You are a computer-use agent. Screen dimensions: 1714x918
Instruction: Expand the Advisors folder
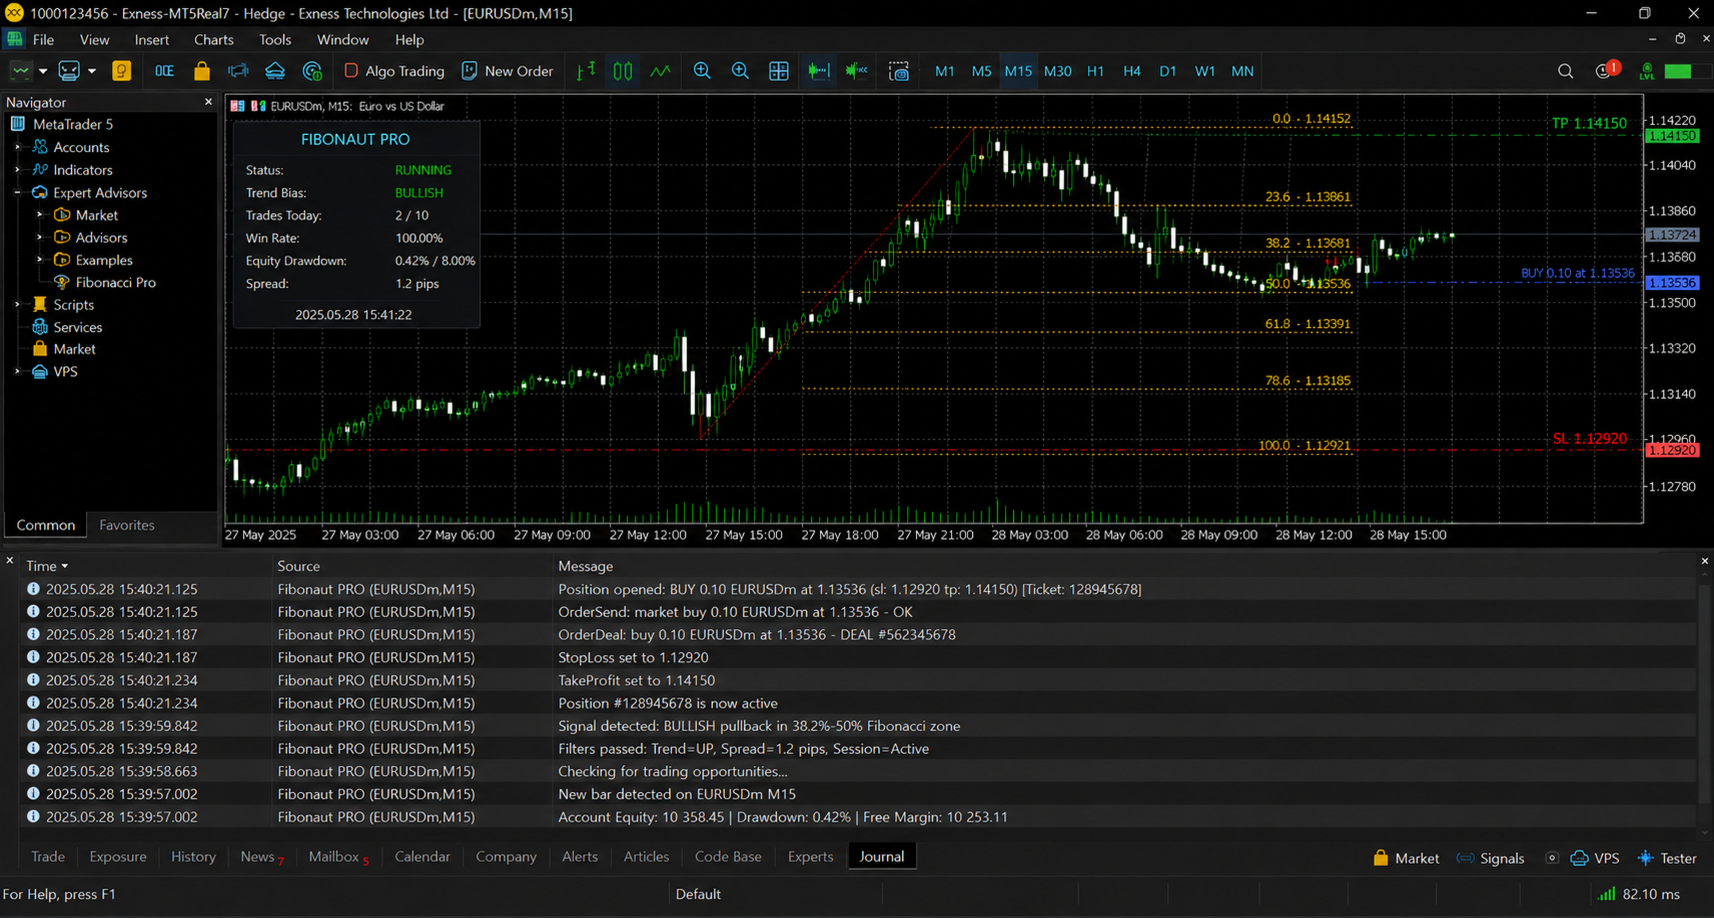(40, 237)
